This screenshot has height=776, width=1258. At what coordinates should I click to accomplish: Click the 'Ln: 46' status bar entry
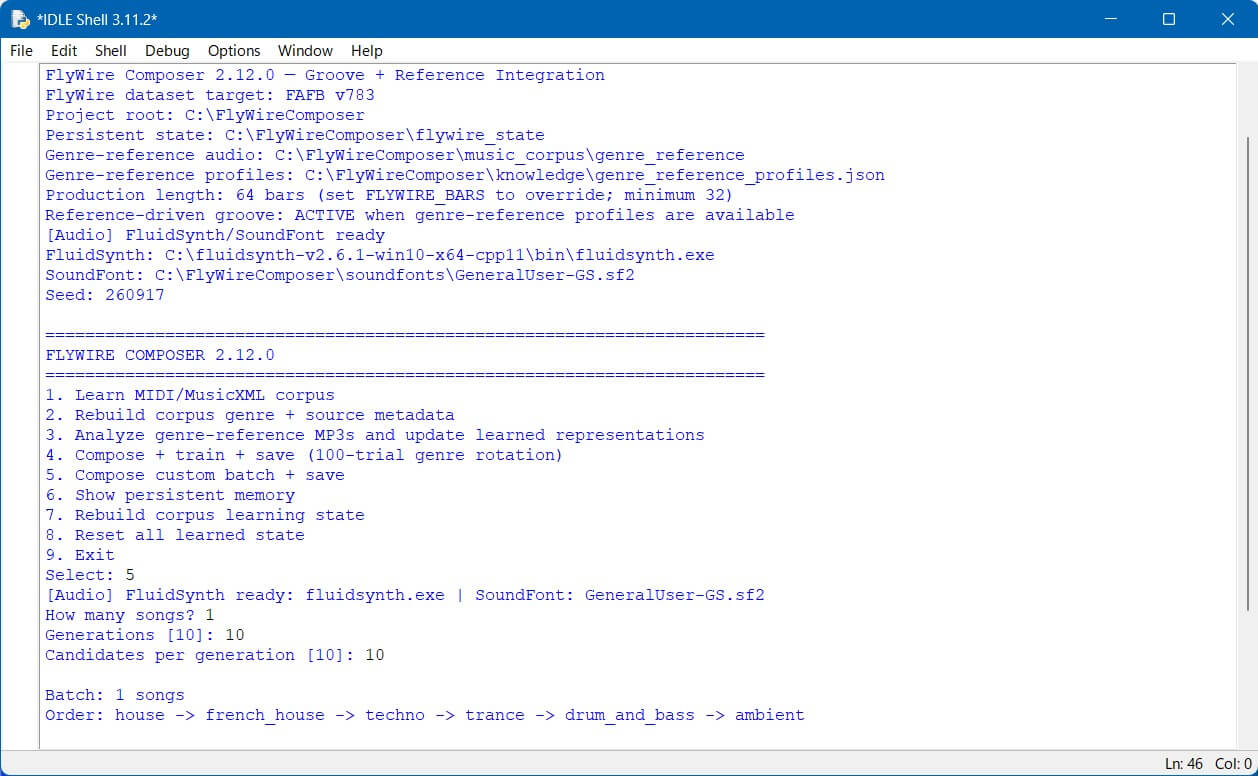coord(1183,764)
